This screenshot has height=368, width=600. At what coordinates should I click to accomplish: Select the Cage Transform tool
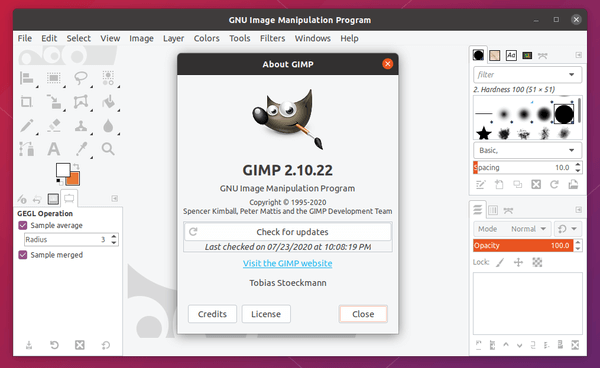(81, 102)
